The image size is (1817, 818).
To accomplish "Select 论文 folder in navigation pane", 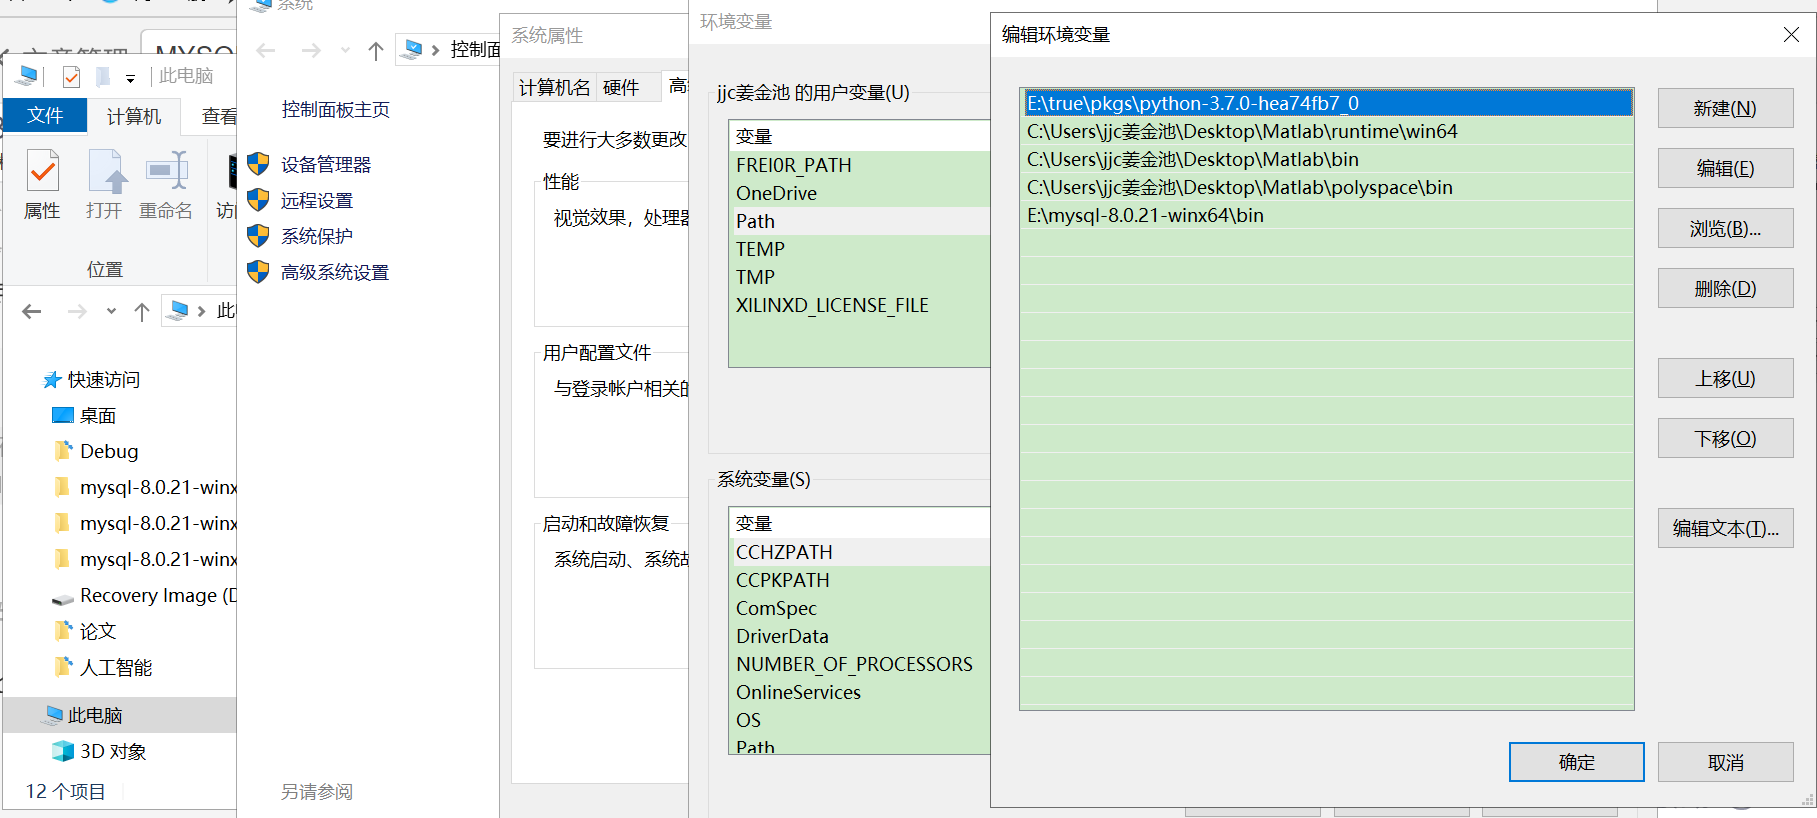I will coord(98,632).
